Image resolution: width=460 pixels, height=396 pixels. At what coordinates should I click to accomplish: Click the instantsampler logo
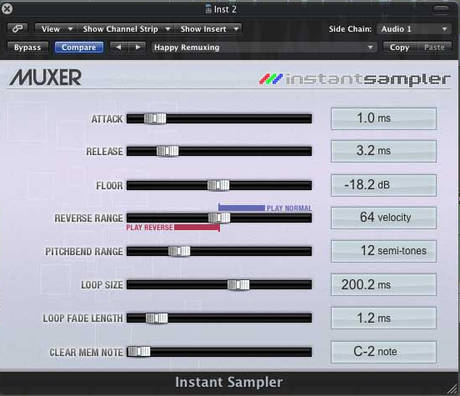[x=355, y=79]
